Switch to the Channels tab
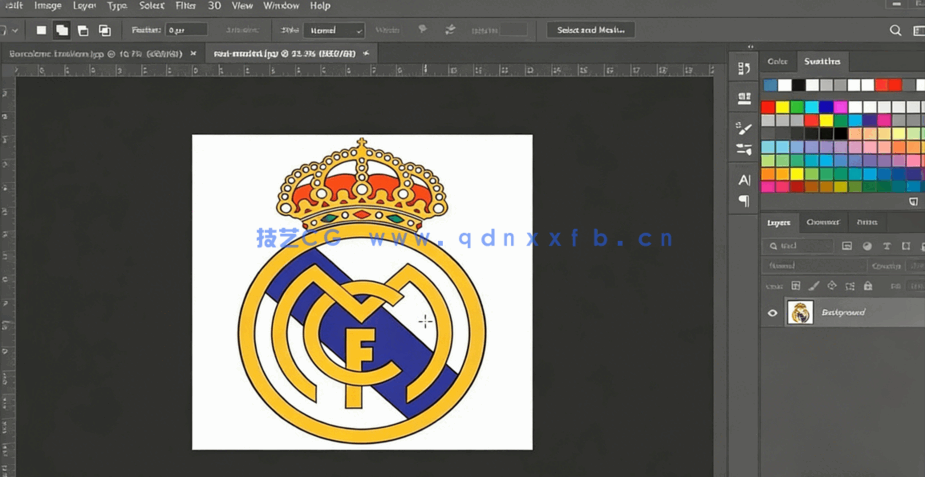 822,222
